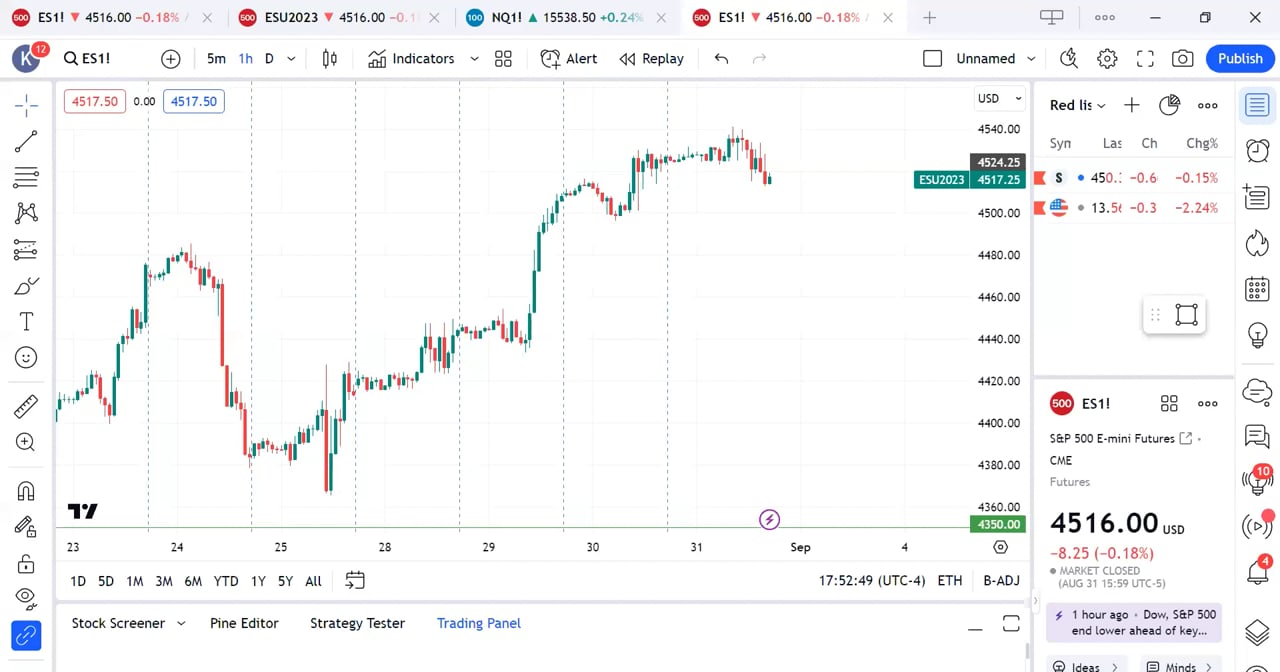Viewport: 1280px width, 672px height.
Task: Select the Text annotation tool
Action: (25, 321)
